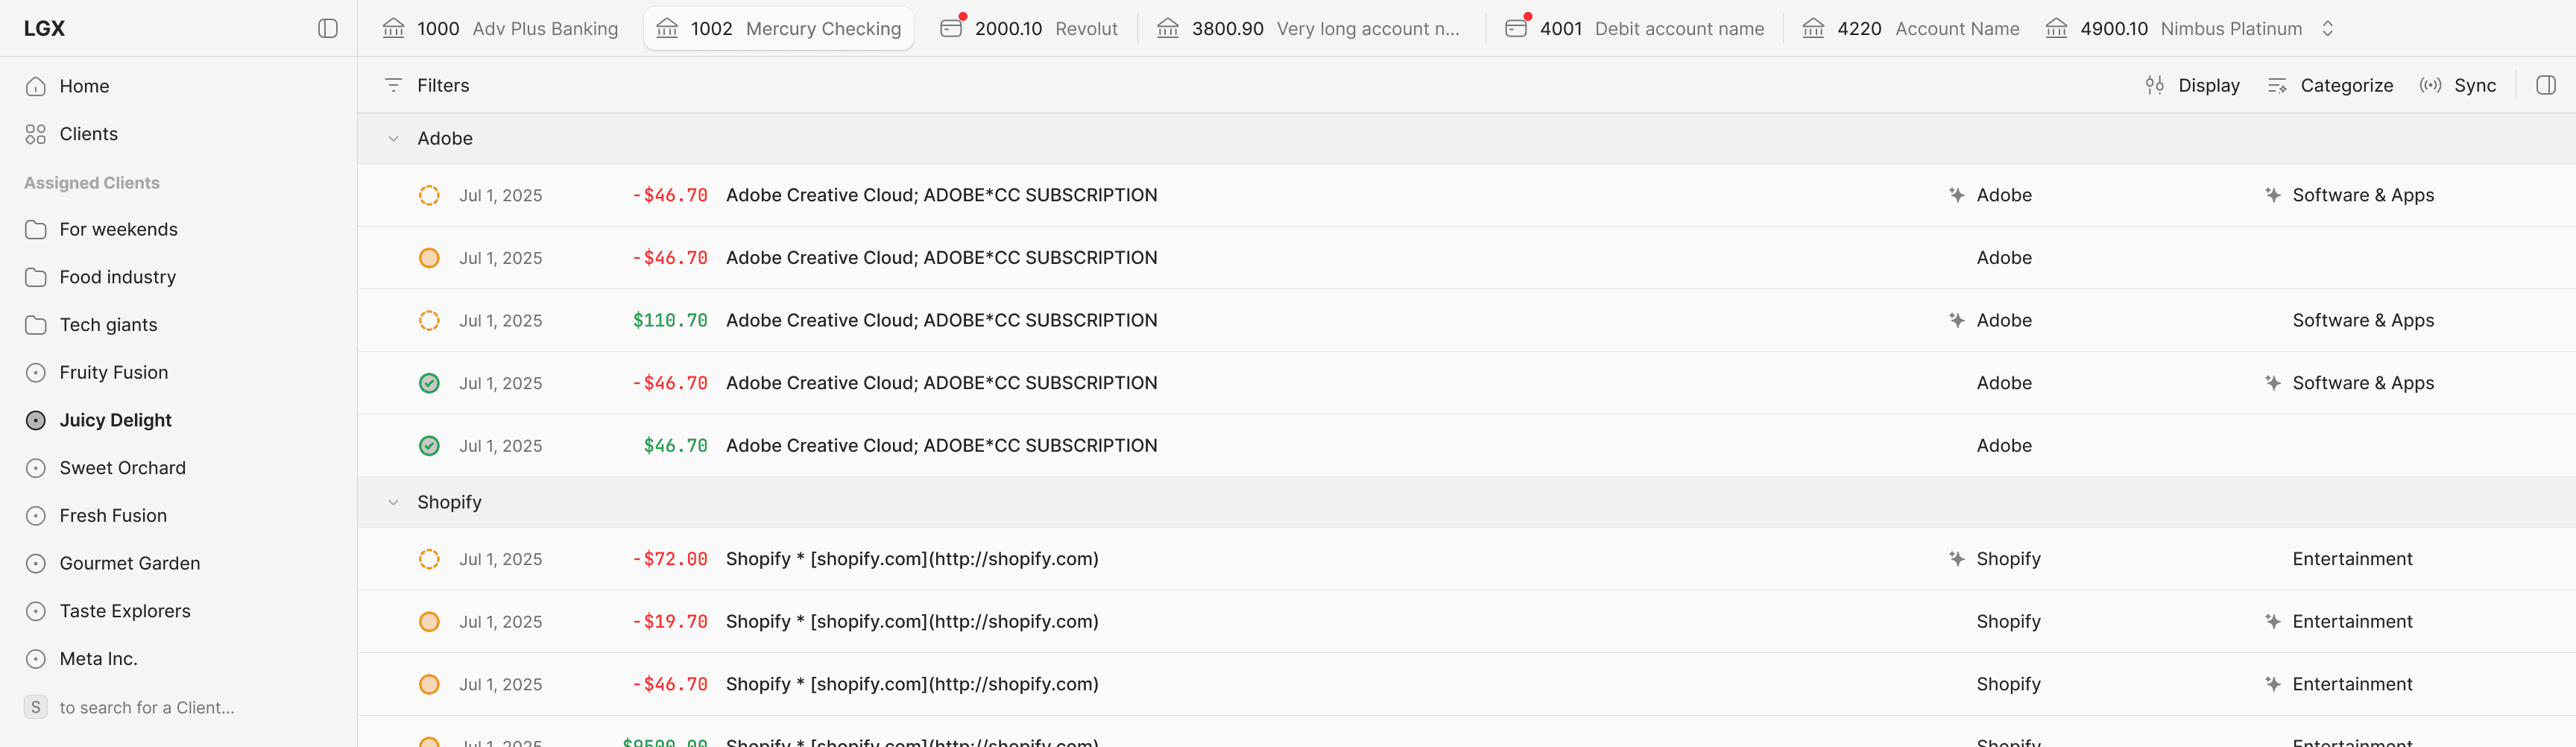Click the Display sliders icon

coord(2155,85)
